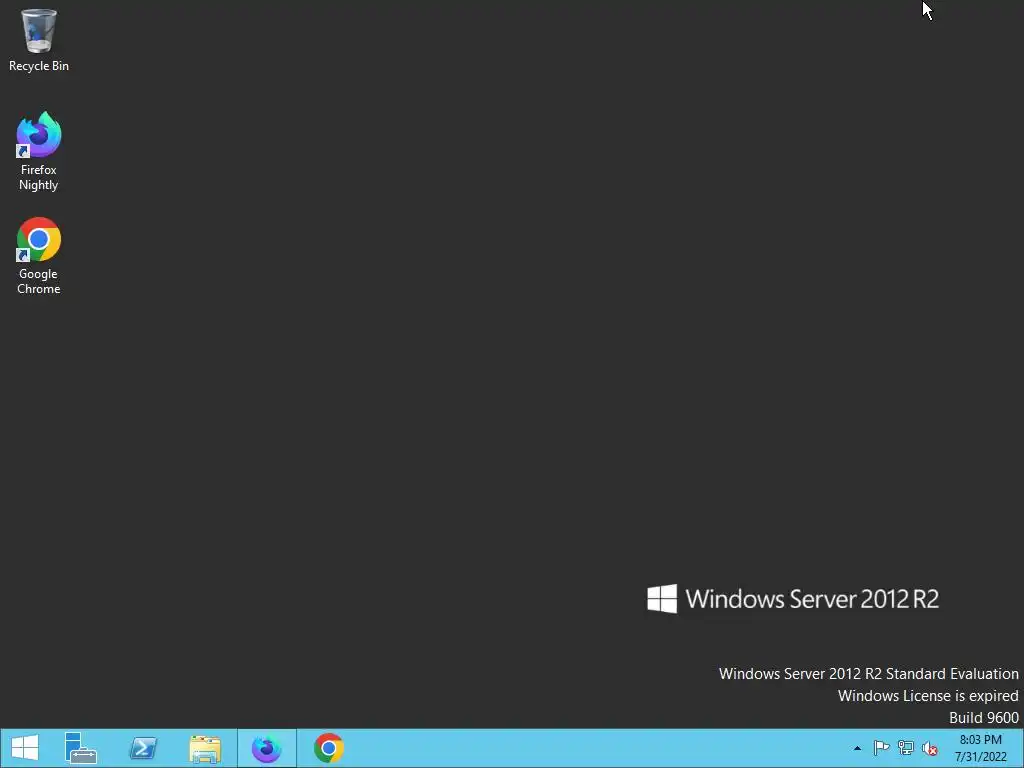Viewport: 1024px width, 768px height.
Task: Launch Windows PowerShell from the taskbar
Action: click(143, 748)
